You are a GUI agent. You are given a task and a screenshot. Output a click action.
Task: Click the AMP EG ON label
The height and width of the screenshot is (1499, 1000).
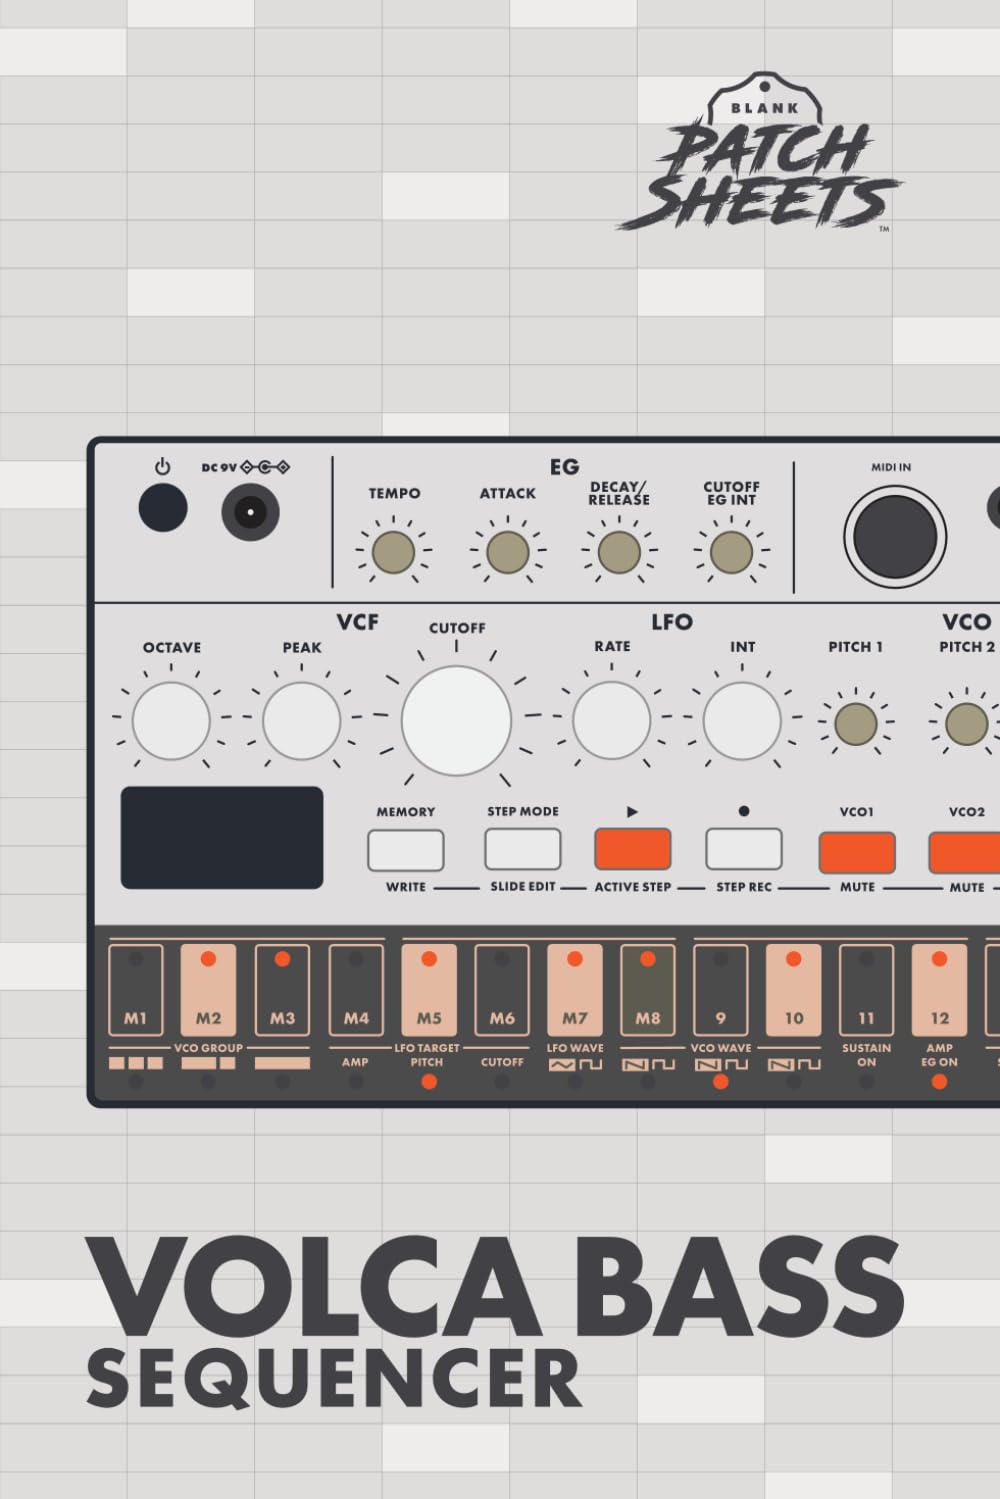[x=940, y=1055]
